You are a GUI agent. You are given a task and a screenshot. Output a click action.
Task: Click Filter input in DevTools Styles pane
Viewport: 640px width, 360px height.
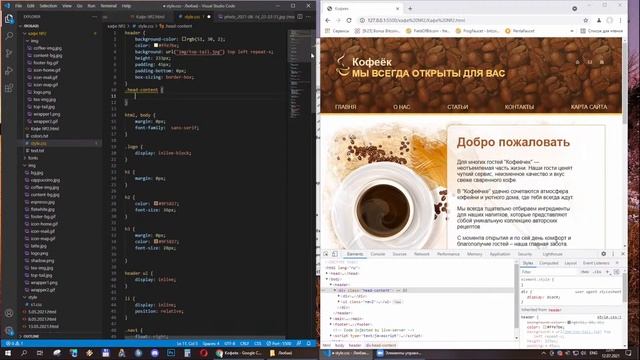(x=549, y=272)
